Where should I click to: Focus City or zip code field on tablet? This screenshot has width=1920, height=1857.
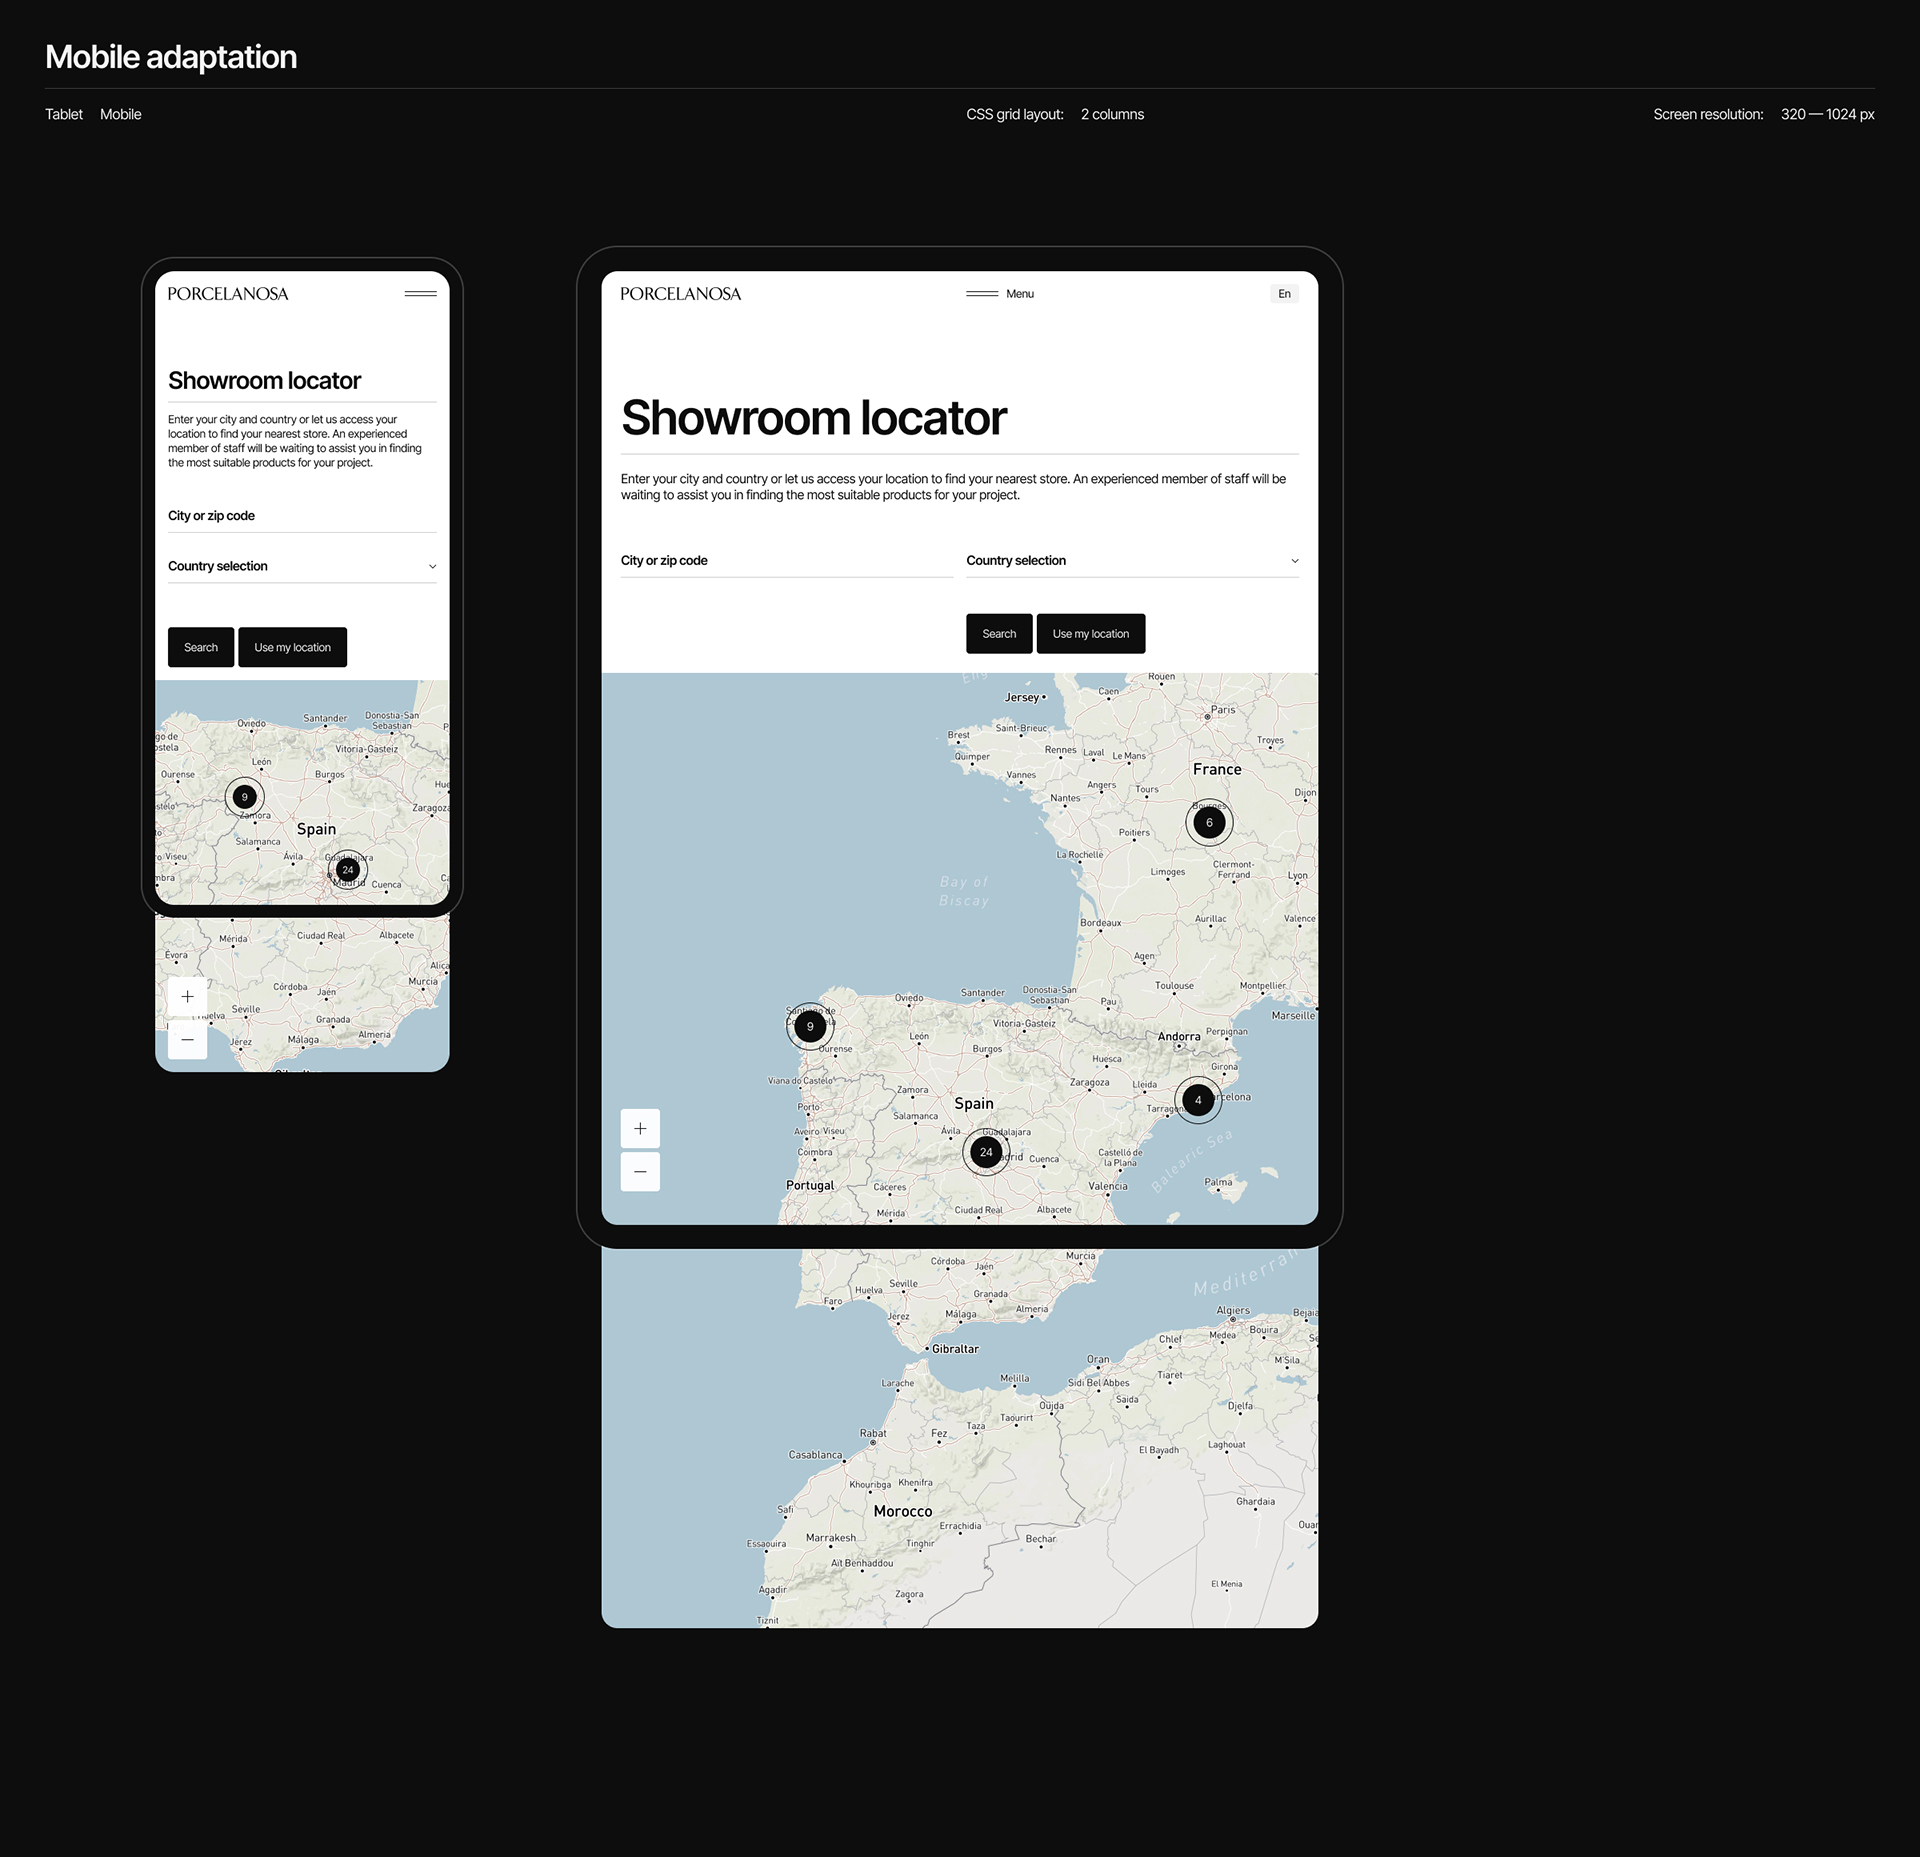[786, 561]
